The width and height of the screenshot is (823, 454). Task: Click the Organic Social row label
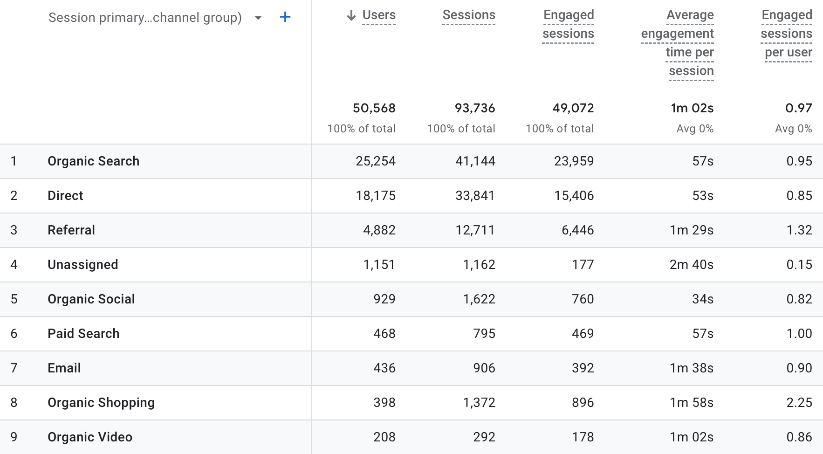[90, 299]
